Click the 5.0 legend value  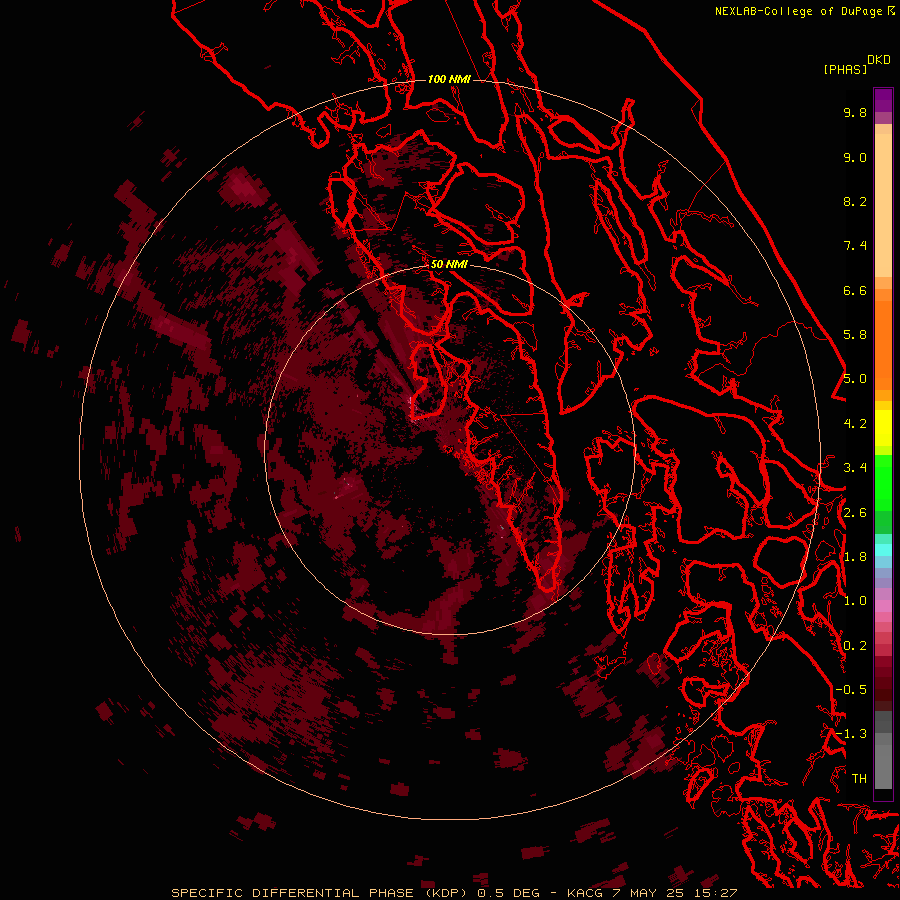pos(855,379)
